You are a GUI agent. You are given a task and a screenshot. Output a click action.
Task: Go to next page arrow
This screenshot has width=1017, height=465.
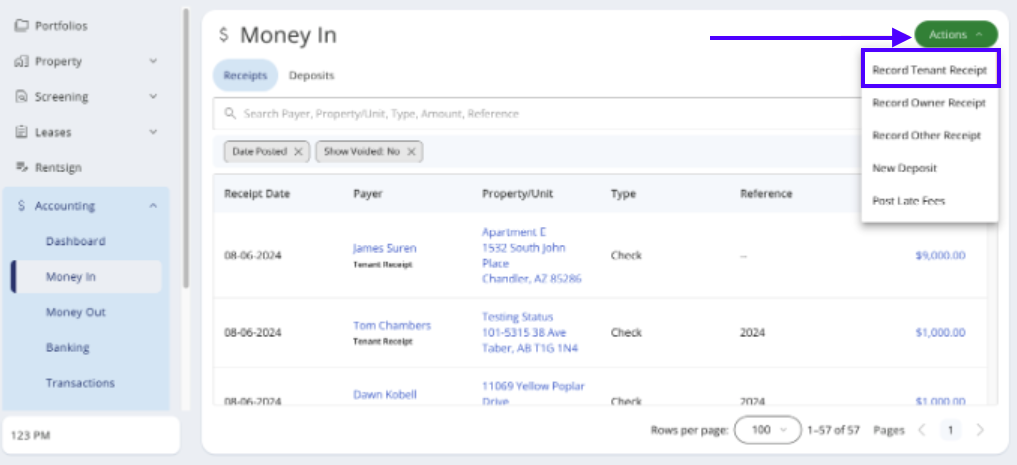pyautogui.click(x=979, y=430)
